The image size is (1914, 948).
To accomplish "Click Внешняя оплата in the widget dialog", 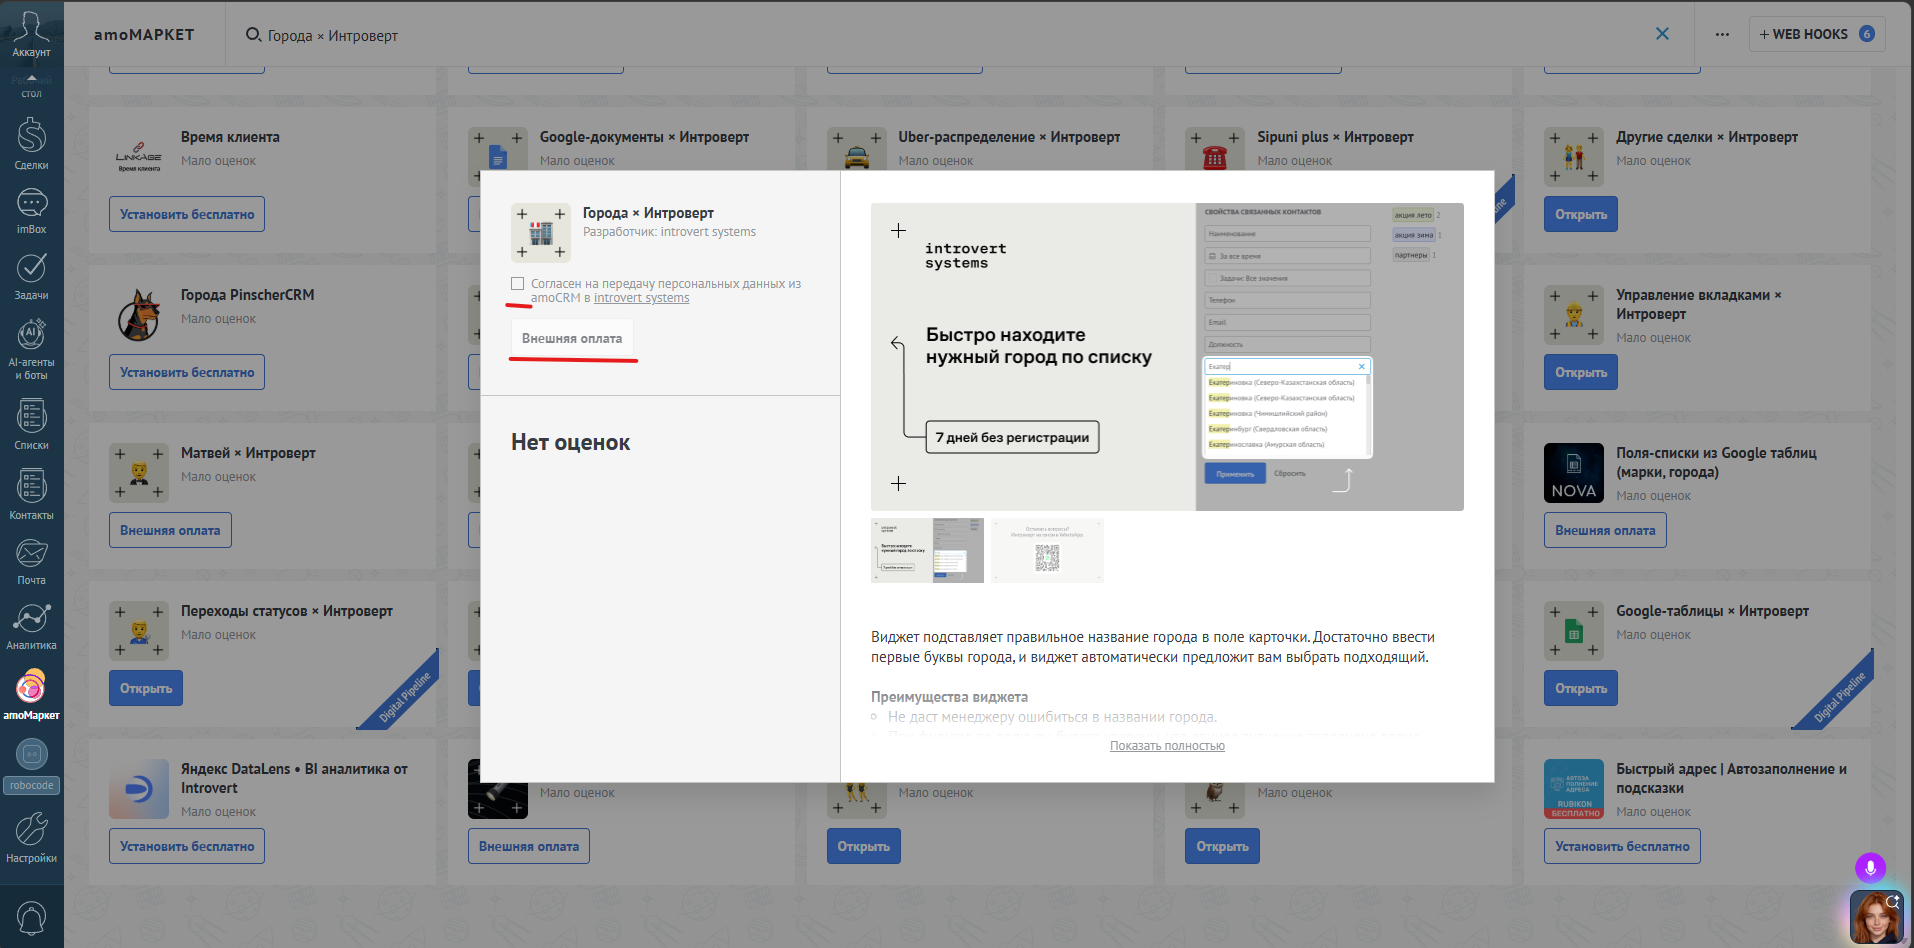I will pyautogui.click(x=572, y=338).
